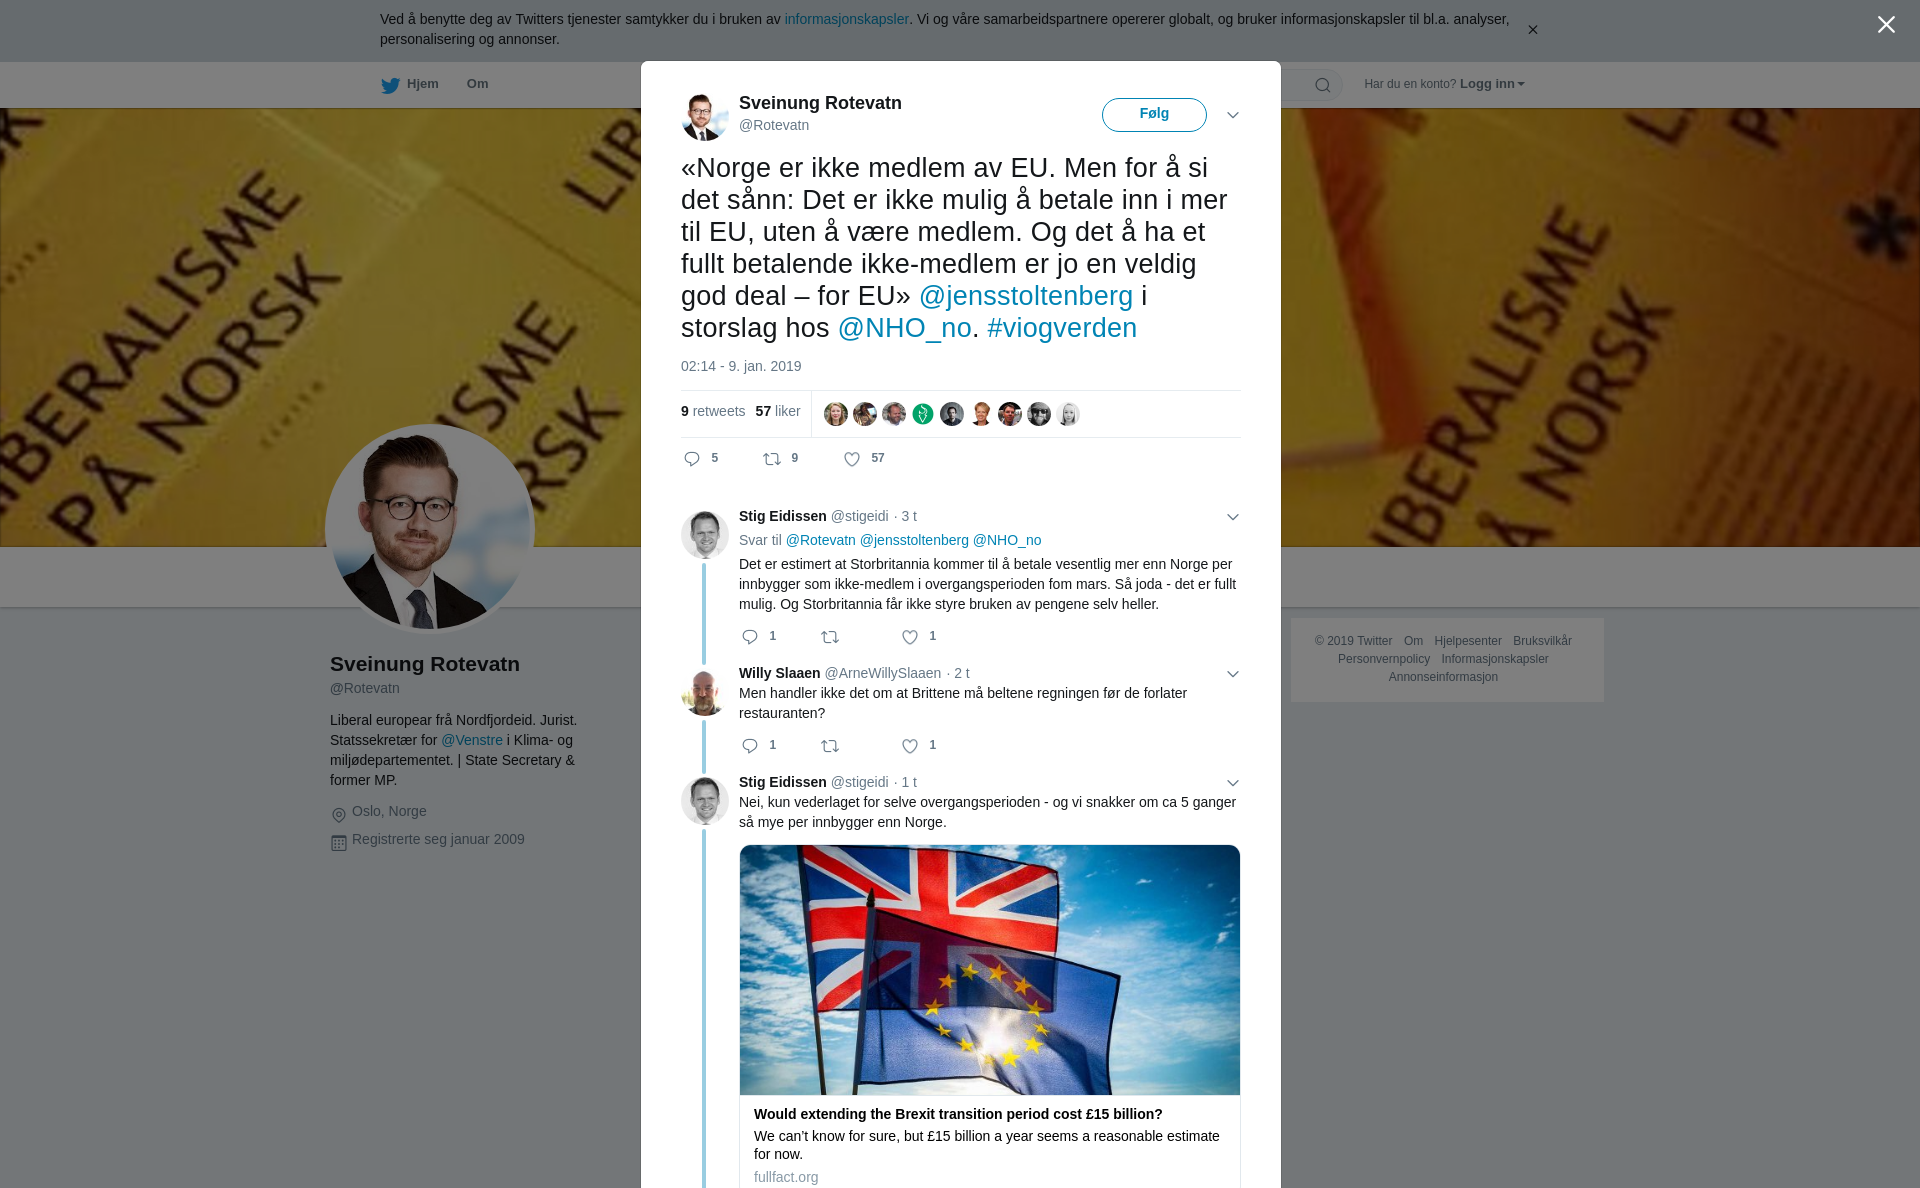Open Willy Slaaen tweet options chevron
The height and width of the screenshot is (1188, 1920).
(x=1233, y=674)
